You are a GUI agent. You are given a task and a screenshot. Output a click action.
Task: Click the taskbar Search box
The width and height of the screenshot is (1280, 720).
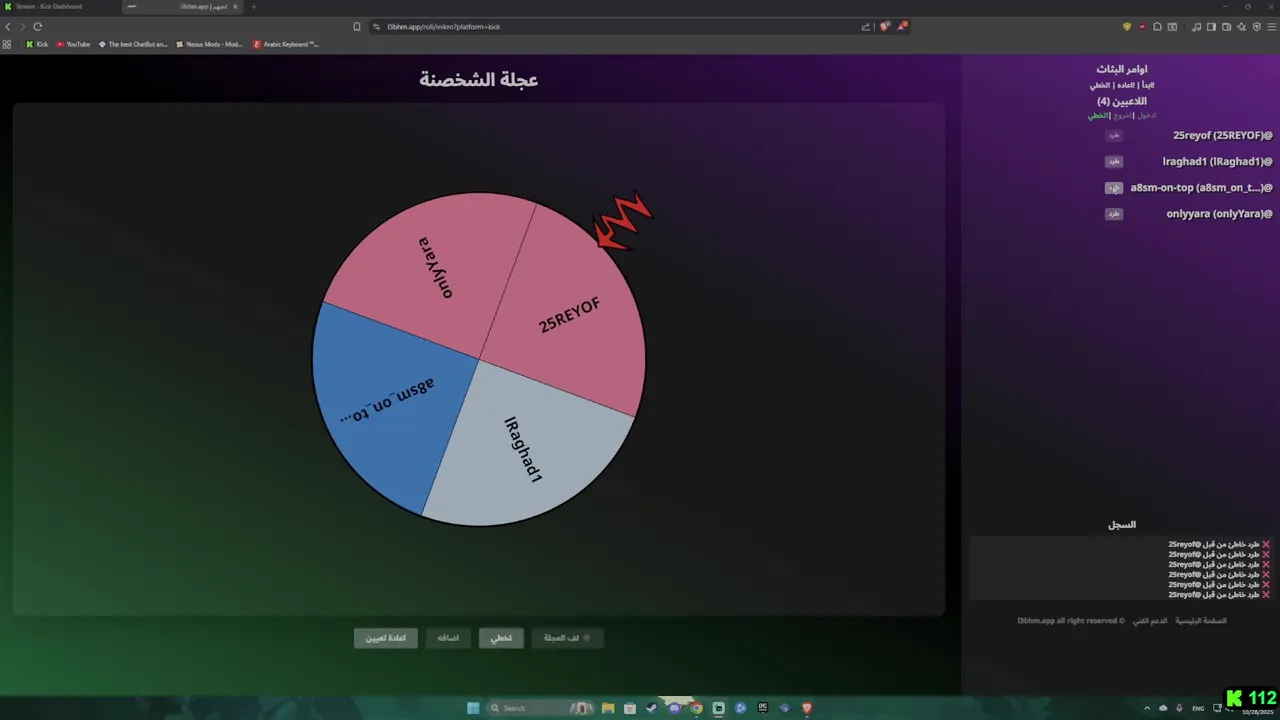click(x=540, y=708)
